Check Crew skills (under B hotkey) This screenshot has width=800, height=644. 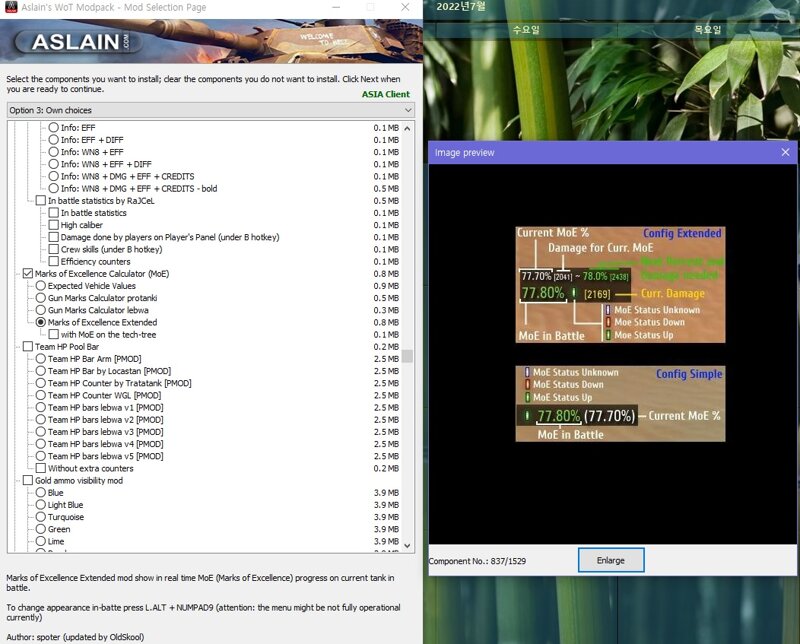tap(54, 250)
